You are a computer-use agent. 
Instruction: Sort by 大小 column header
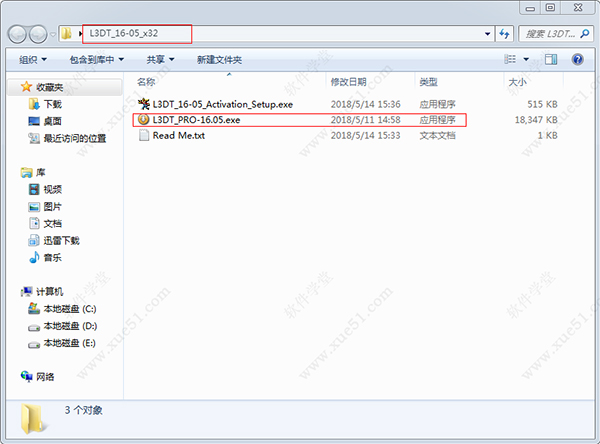[517, 82]
